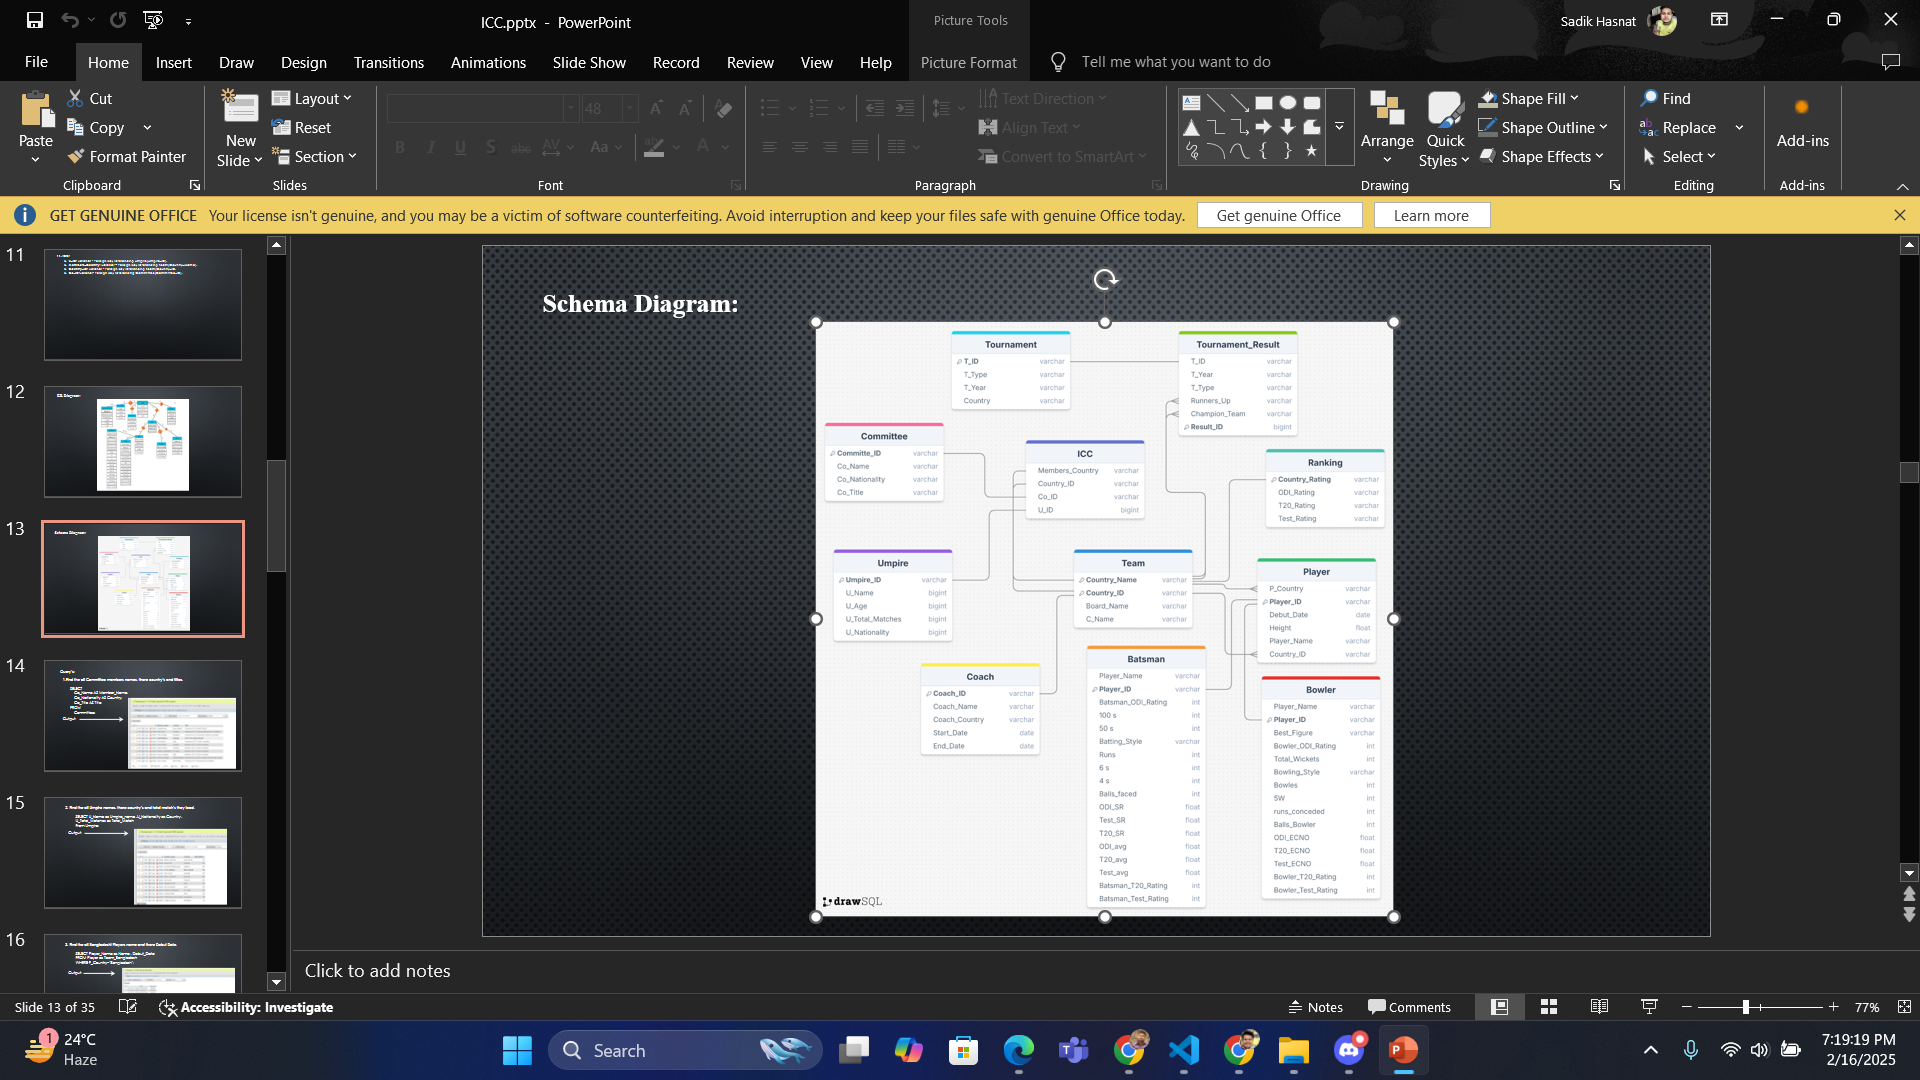1920x1080 pixels.
Task: Click zoom out minus button
Action: 1687,1007
